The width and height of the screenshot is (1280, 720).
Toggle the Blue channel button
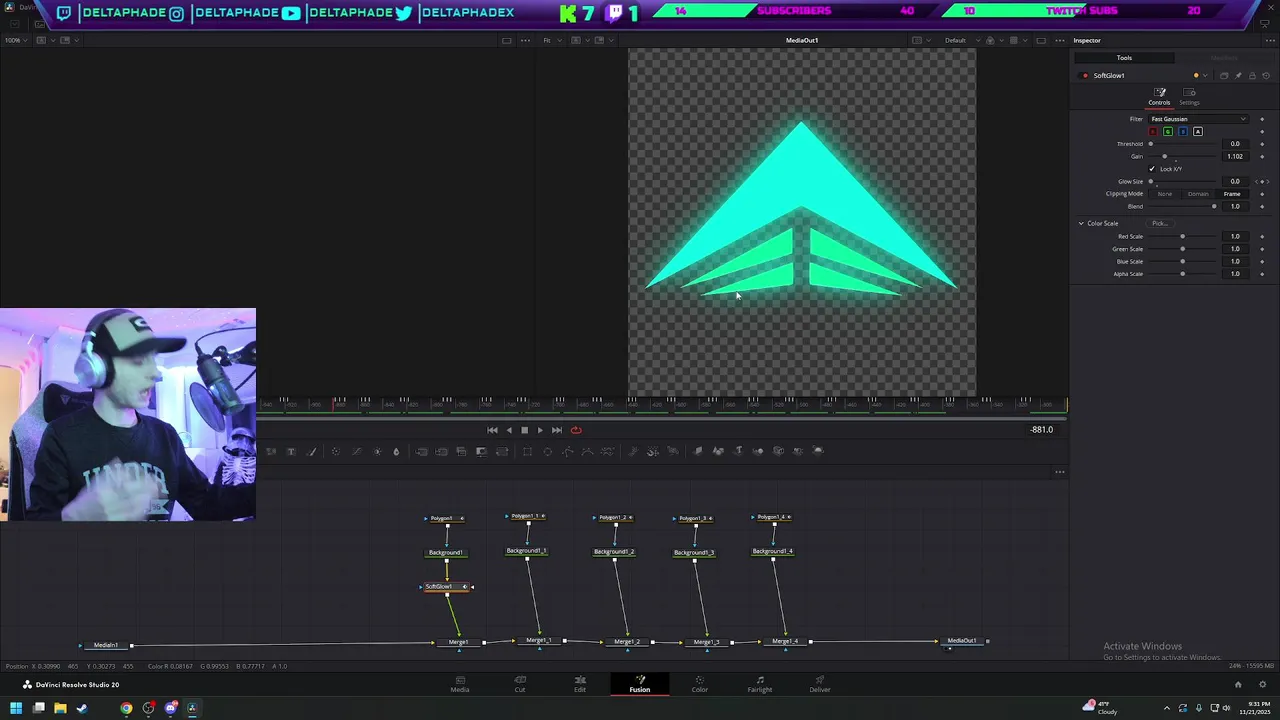pos(1183,131)
